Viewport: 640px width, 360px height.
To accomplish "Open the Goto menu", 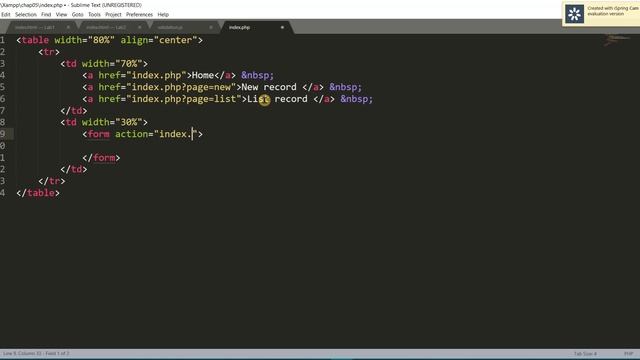I will 78,14.
